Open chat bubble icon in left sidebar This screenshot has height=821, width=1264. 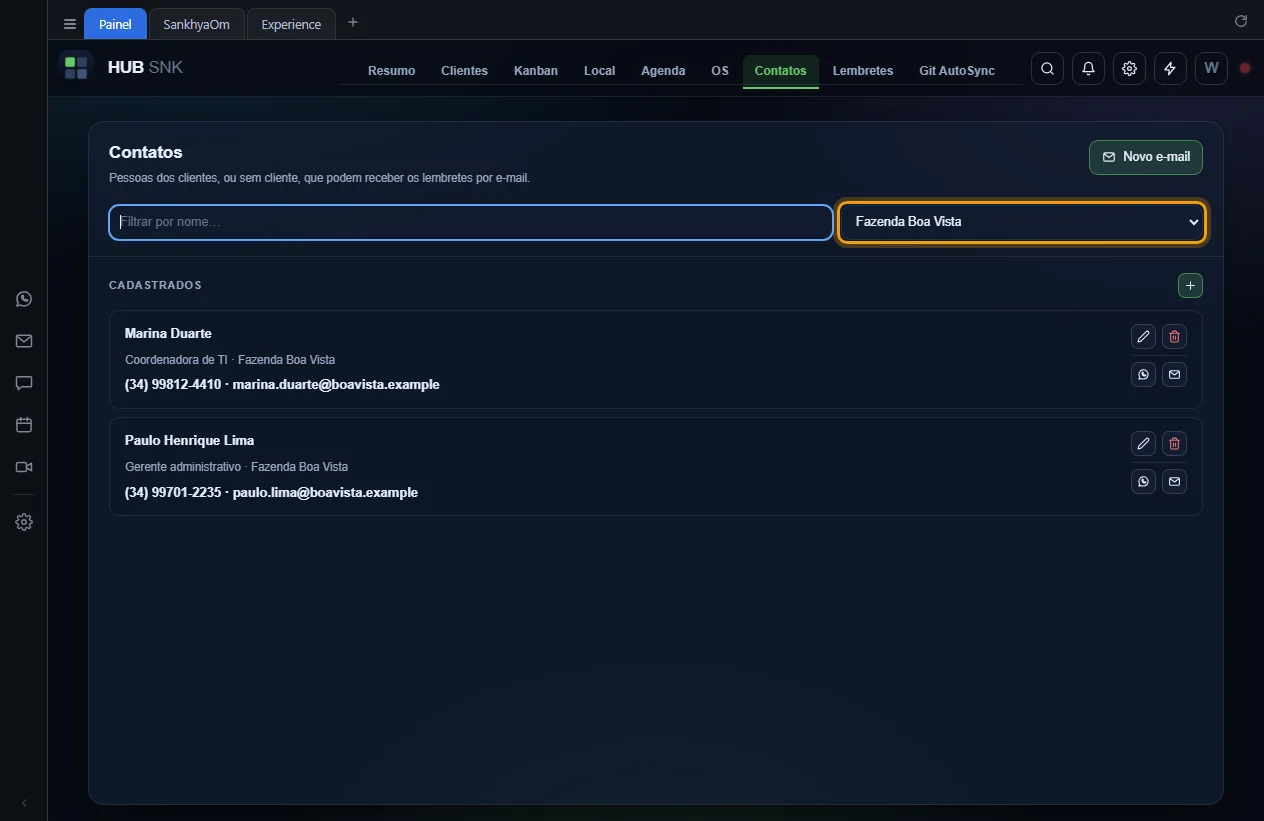pyautogui.click(x=24, y=383)
